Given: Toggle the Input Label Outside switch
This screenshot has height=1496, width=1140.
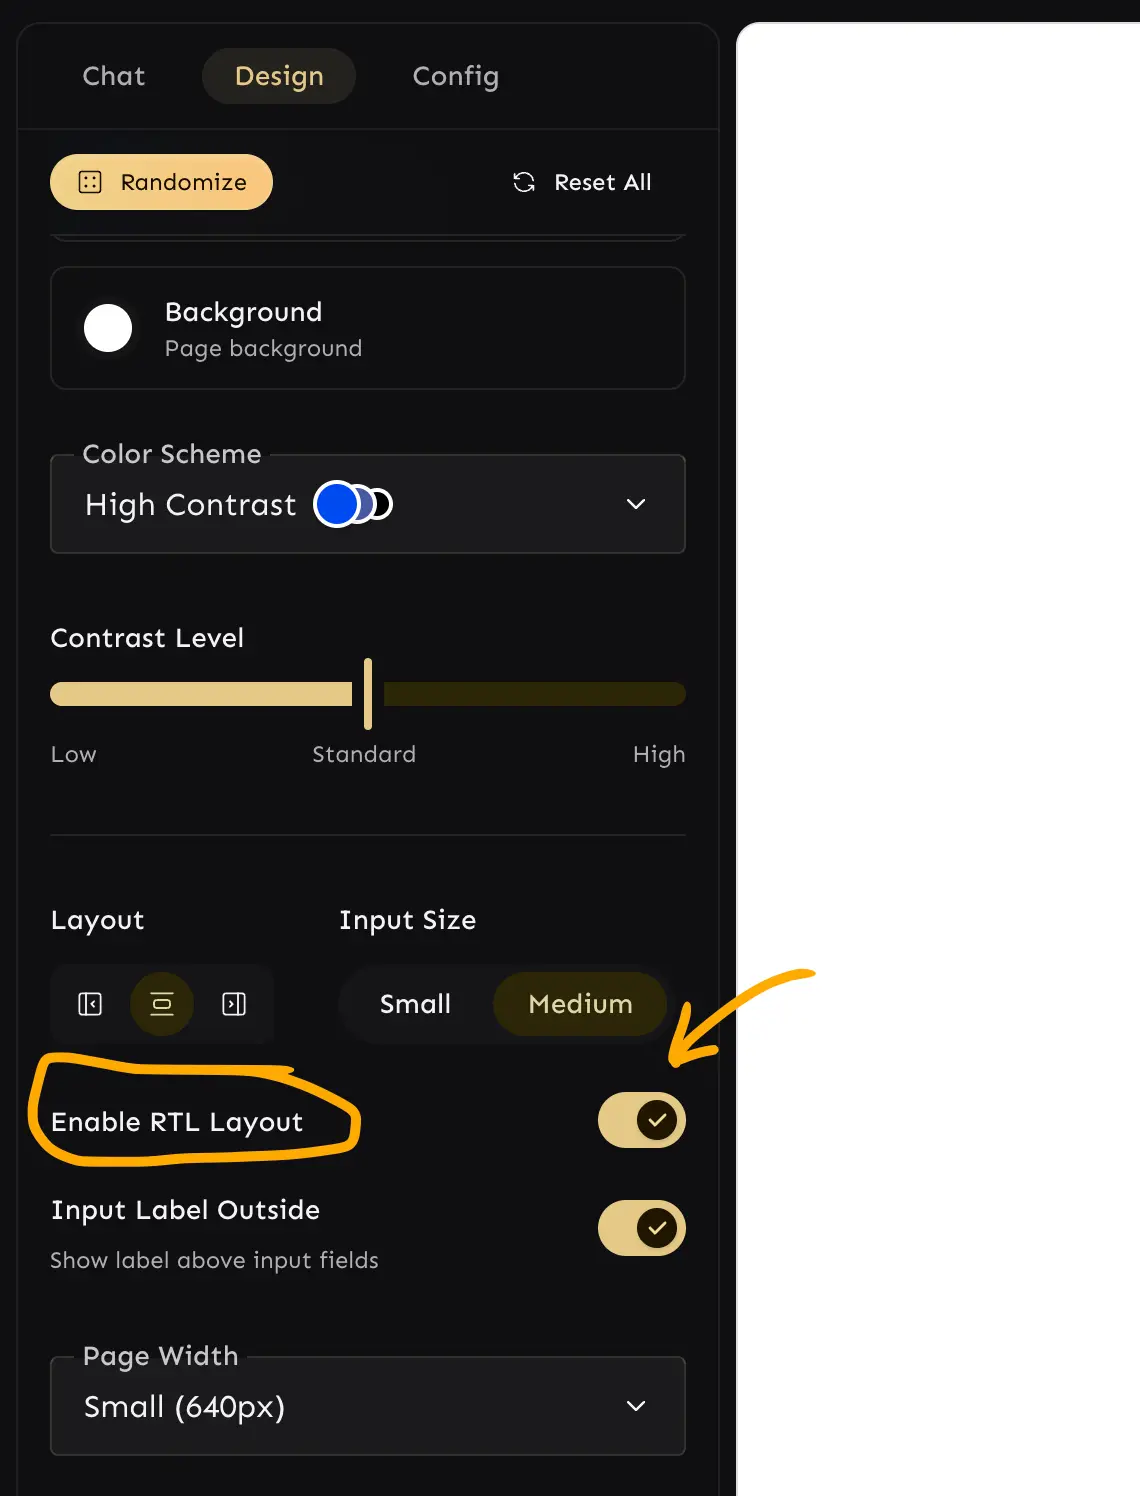Looking at the screenshot, I should [641, 1228].
